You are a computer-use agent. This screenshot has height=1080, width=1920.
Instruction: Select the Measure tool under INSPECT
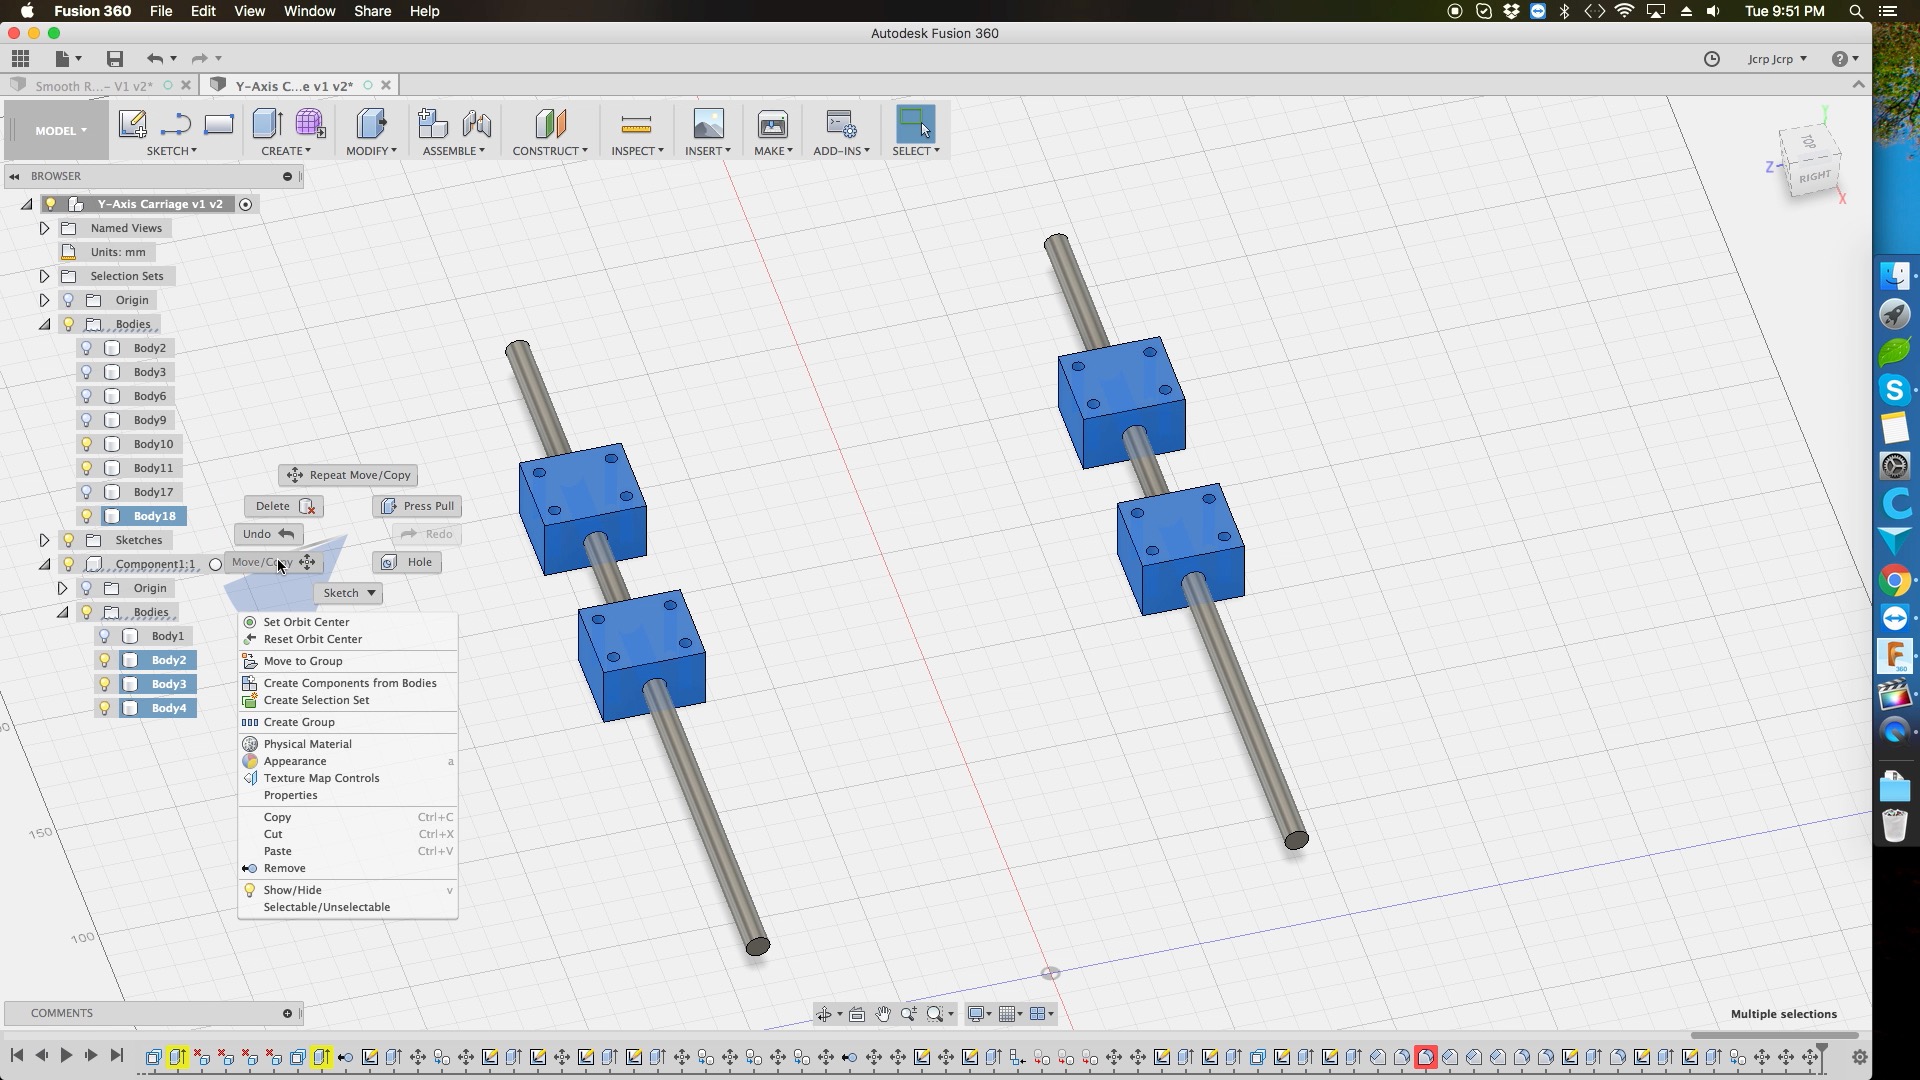click(636, 124)
